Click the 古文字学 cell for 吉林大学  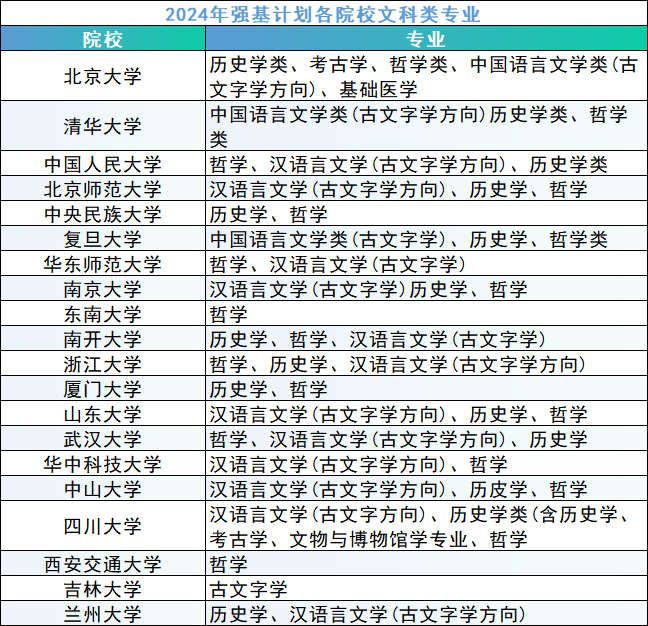426,588
